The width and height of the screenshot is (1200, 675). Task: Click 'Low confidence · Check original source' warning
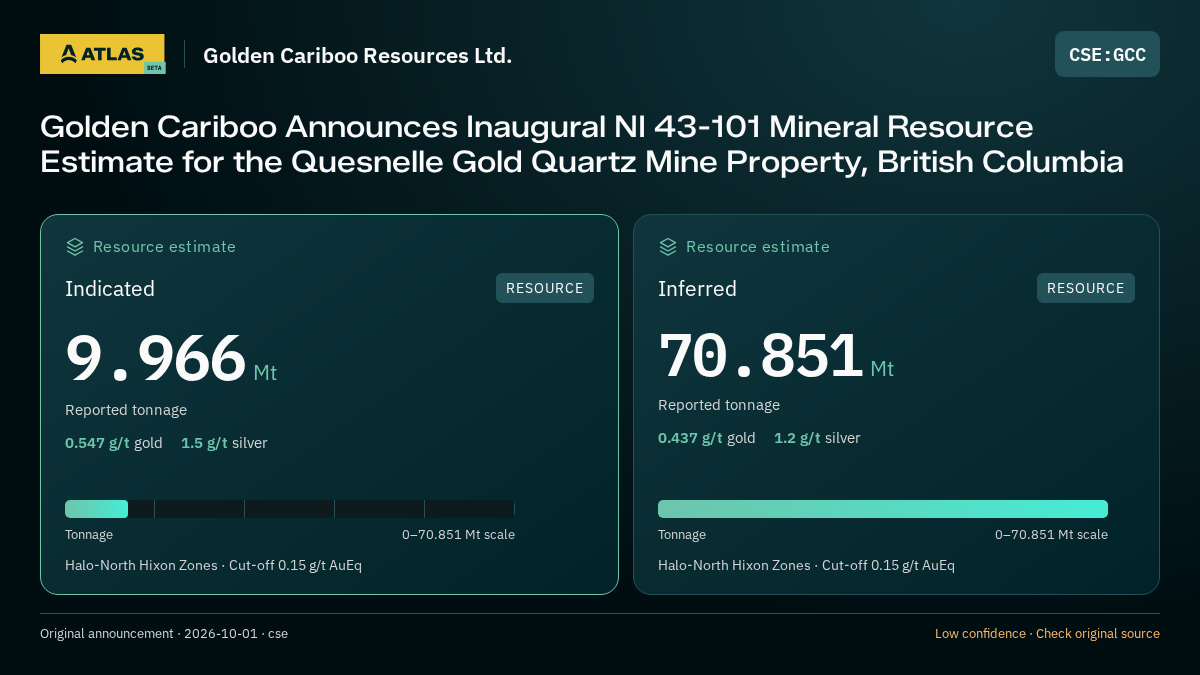pos(1047,634)
